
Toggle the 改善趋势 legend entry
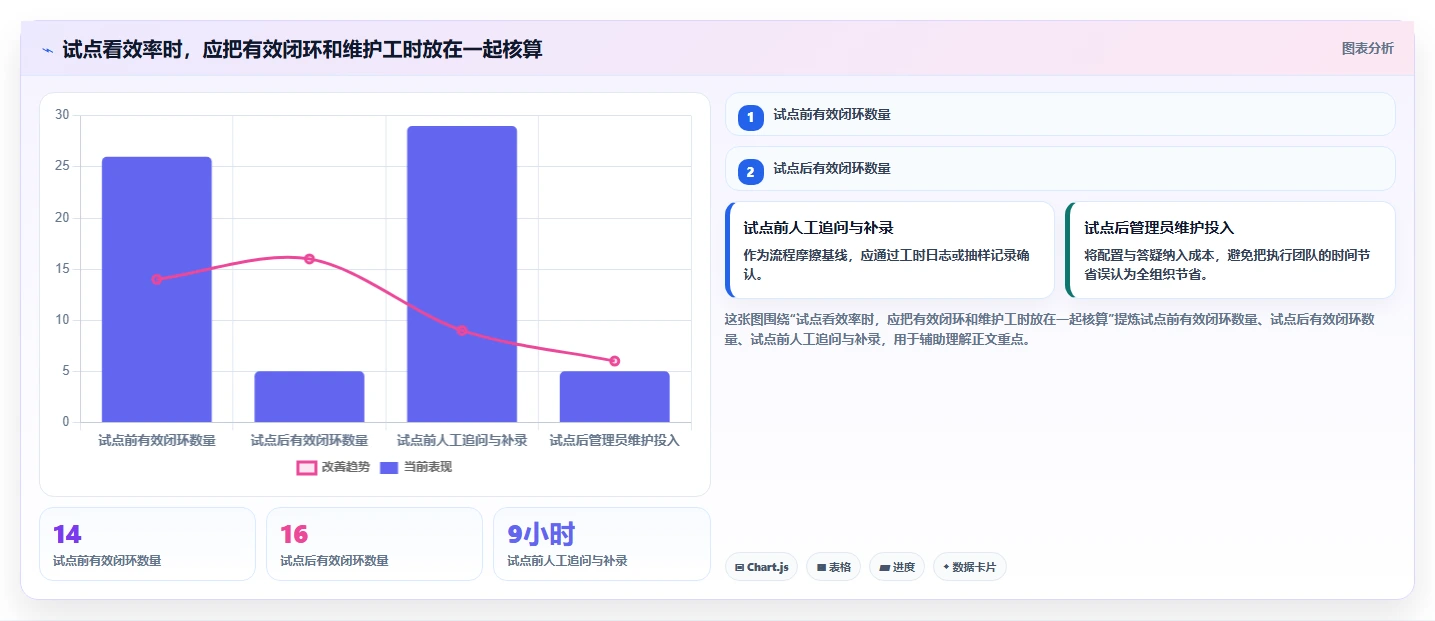[x=333, y=467]
